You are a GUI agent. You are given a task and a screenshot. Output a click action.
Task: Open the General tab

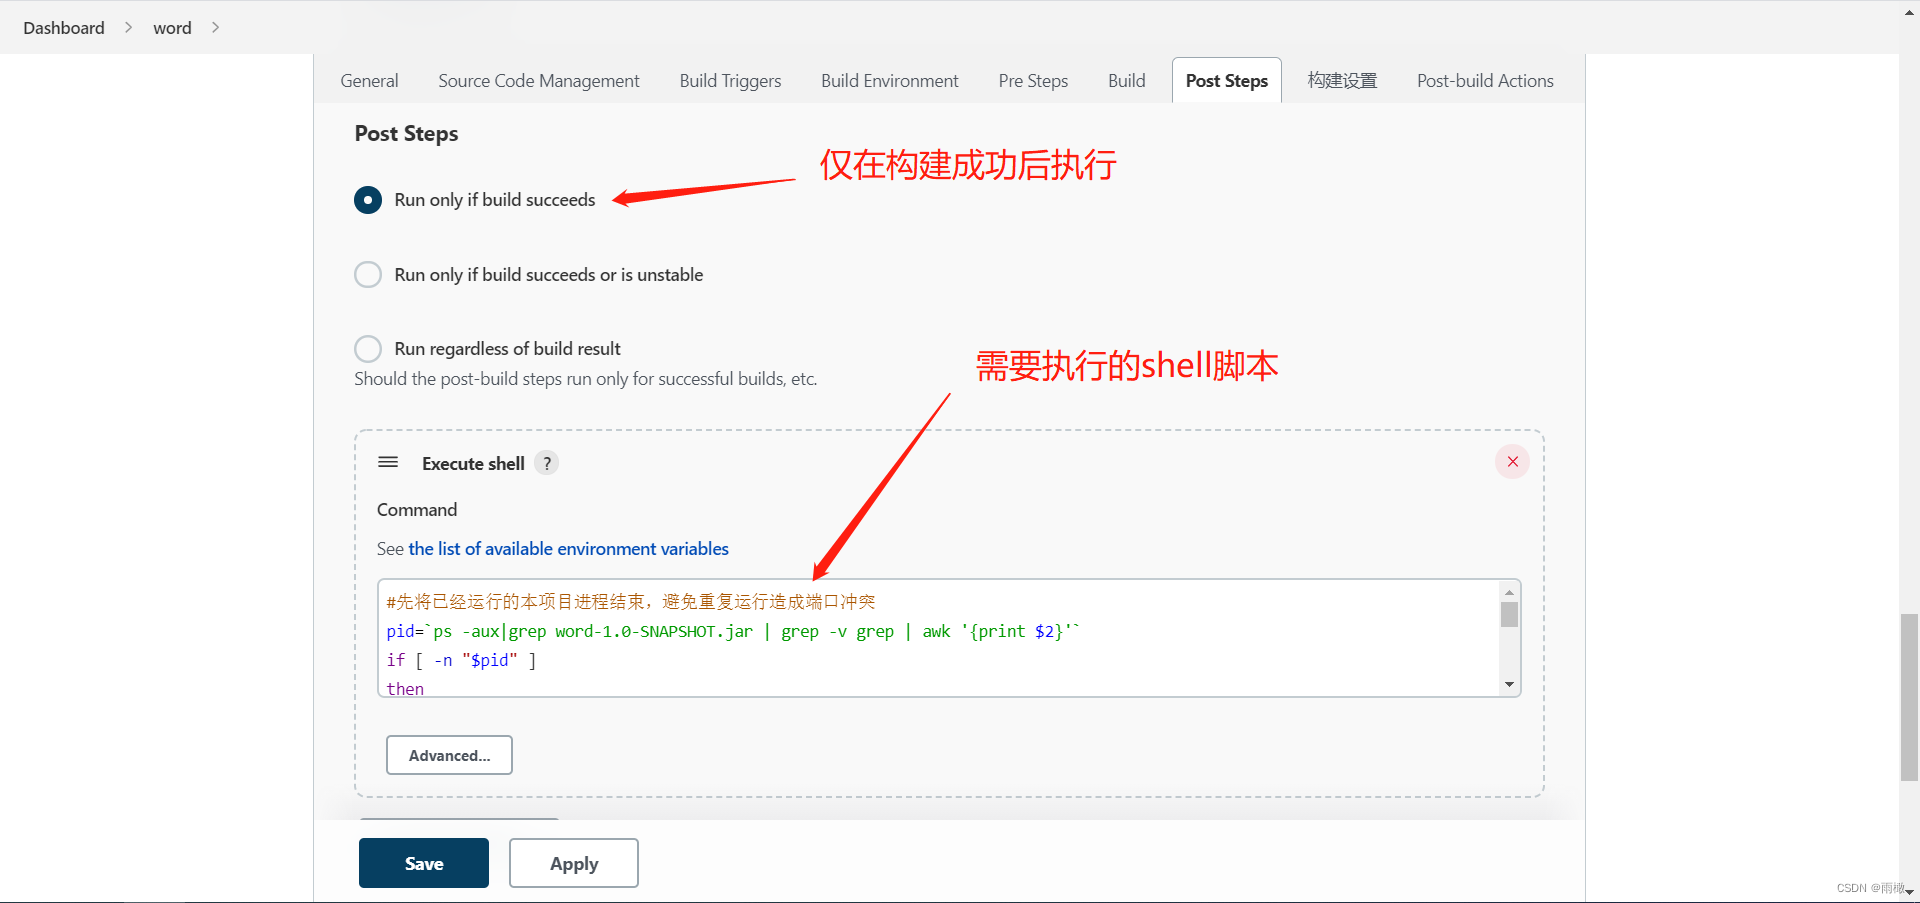pos(369,81)
